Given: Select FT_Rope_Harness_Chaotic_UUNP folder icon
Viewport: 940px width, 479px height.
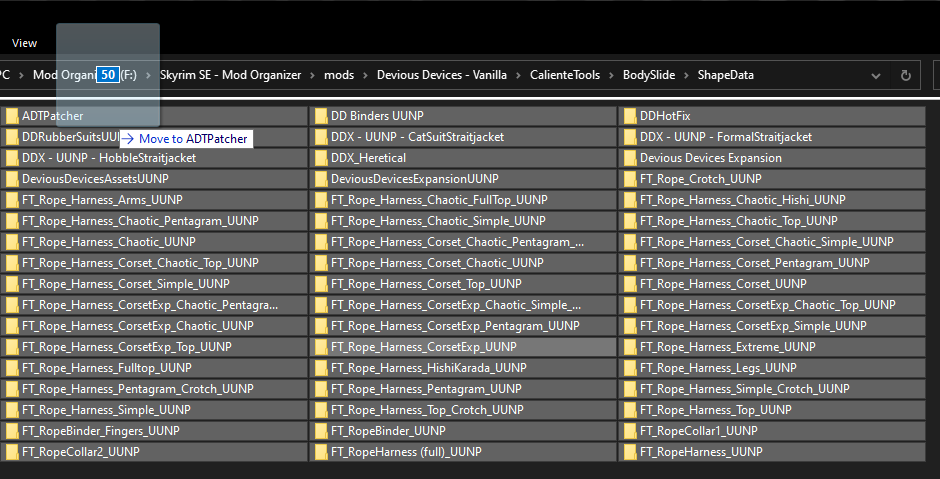Looking at the screenshot, I should tap(12, 242).
